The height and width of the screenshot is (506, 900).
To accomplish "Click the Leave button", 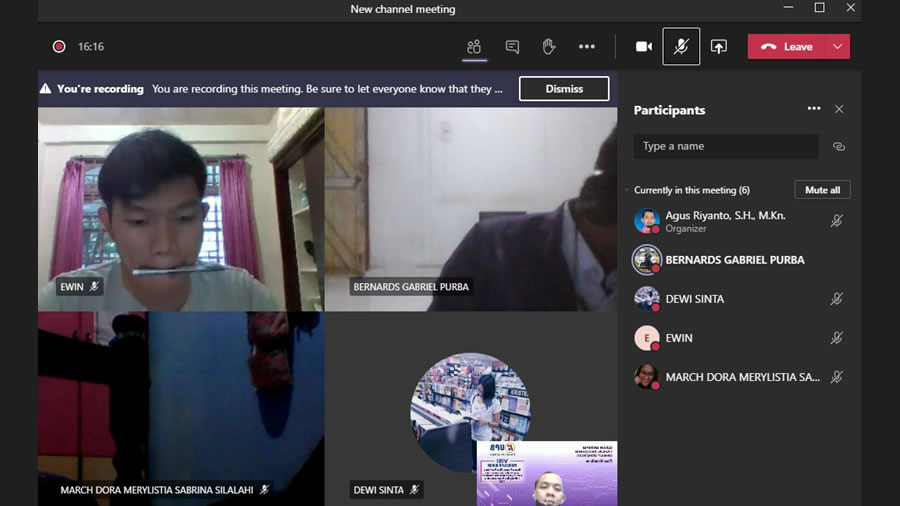I will tap(787, 47).
